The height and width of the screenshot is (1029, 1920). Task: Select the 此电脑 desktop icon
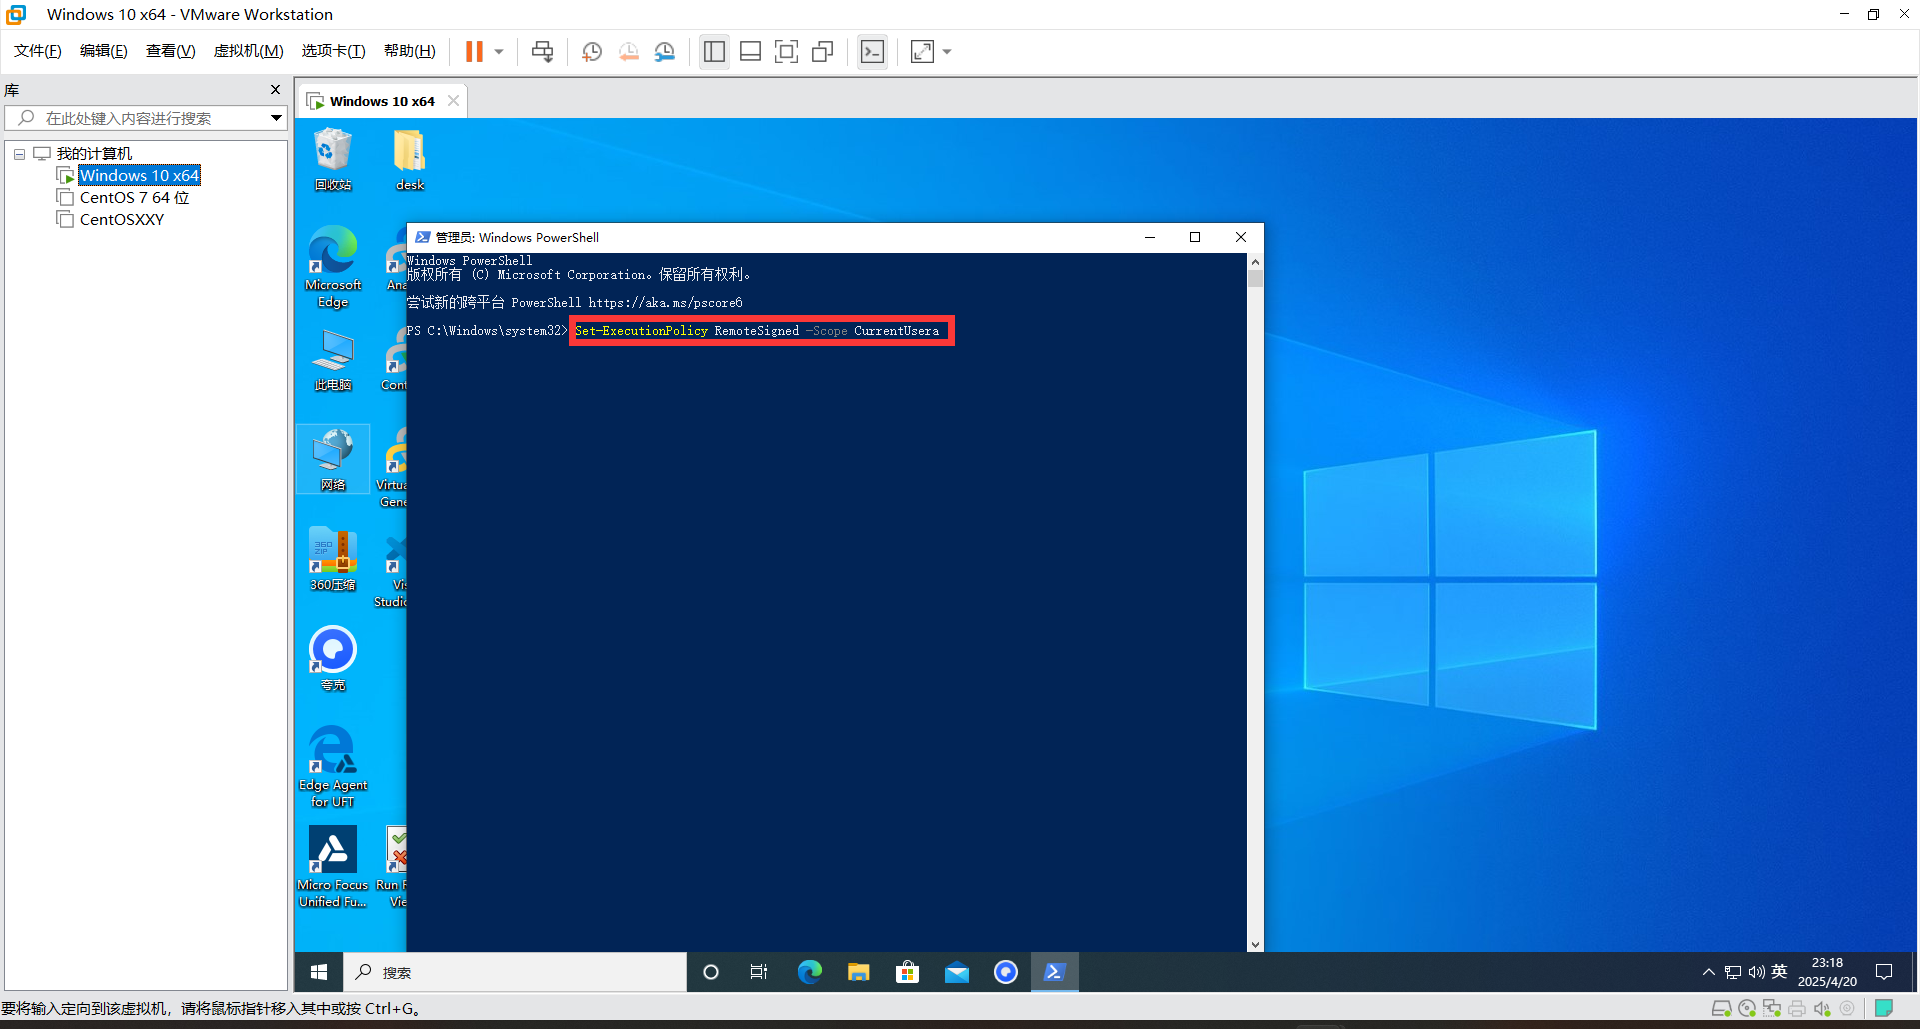[333, 360]
